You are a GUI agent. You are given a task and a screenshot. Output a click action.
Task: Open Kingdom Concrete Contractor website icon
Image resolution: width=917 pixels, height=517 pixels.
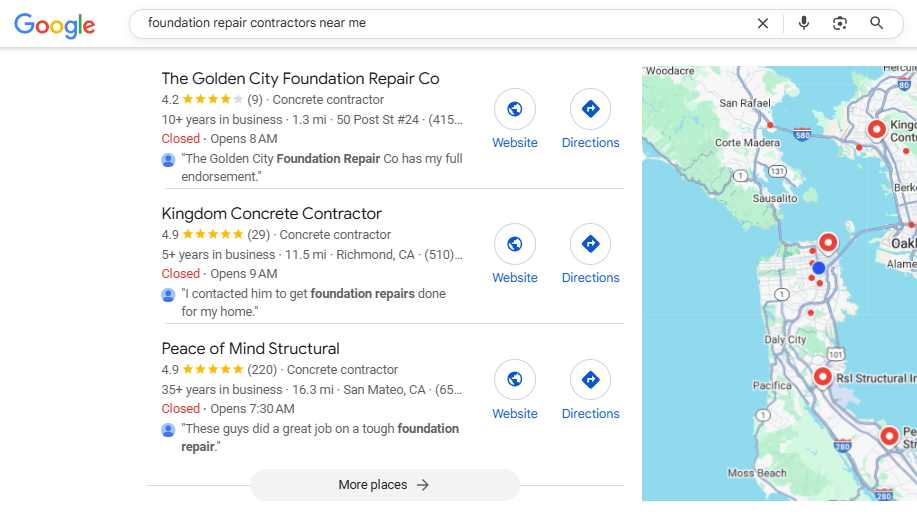(x=515, y=244)
